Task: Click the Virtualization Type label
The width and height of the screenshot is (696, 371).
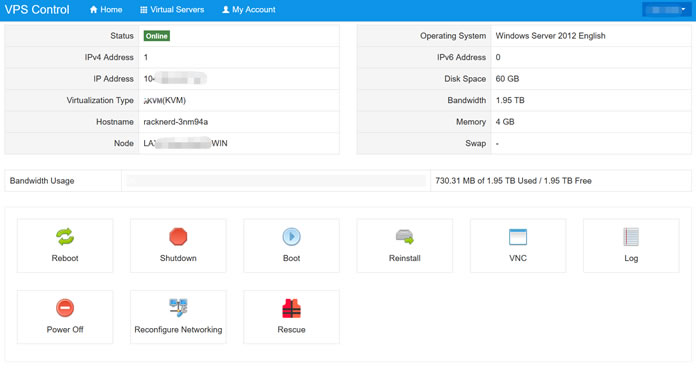Action: pyautogui.click(x=100, y=100)
